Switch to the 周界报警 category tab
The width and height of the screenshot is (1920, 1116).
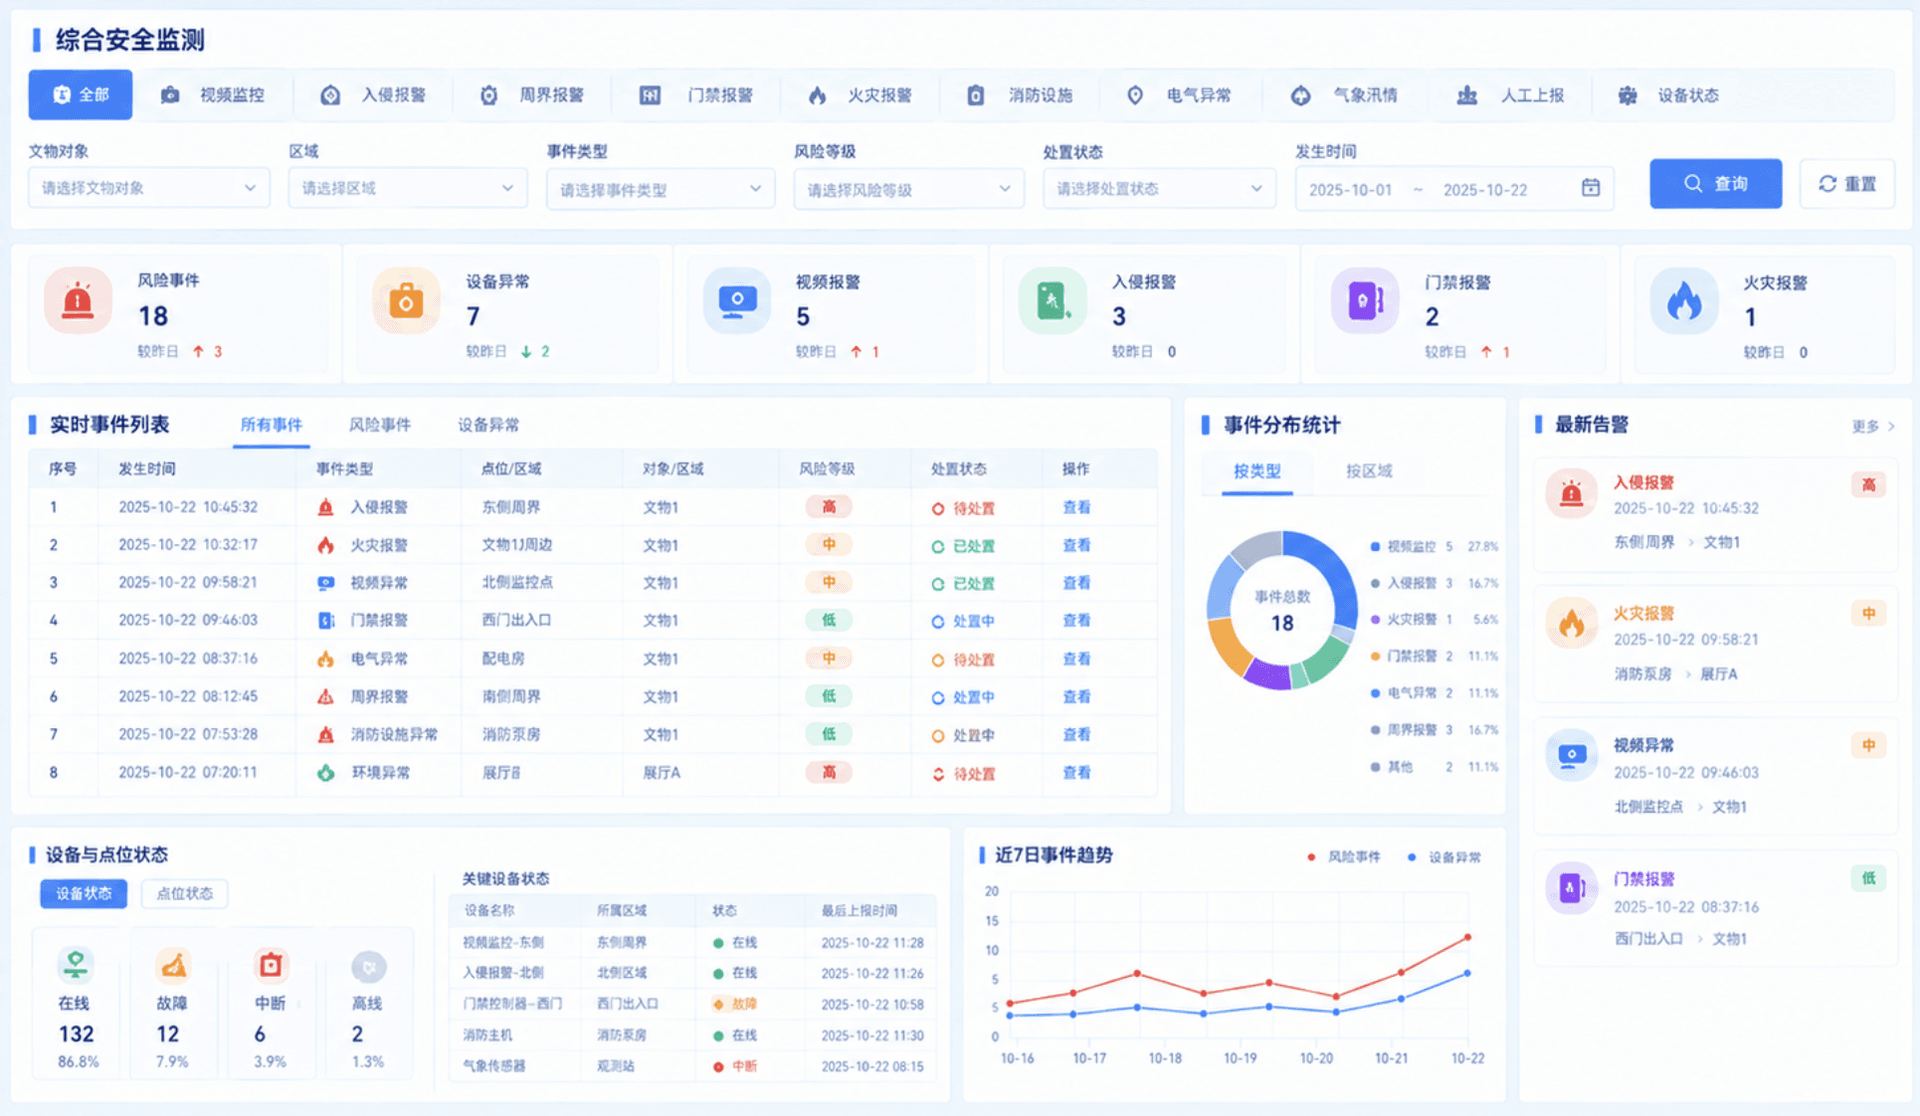(533, 95)
